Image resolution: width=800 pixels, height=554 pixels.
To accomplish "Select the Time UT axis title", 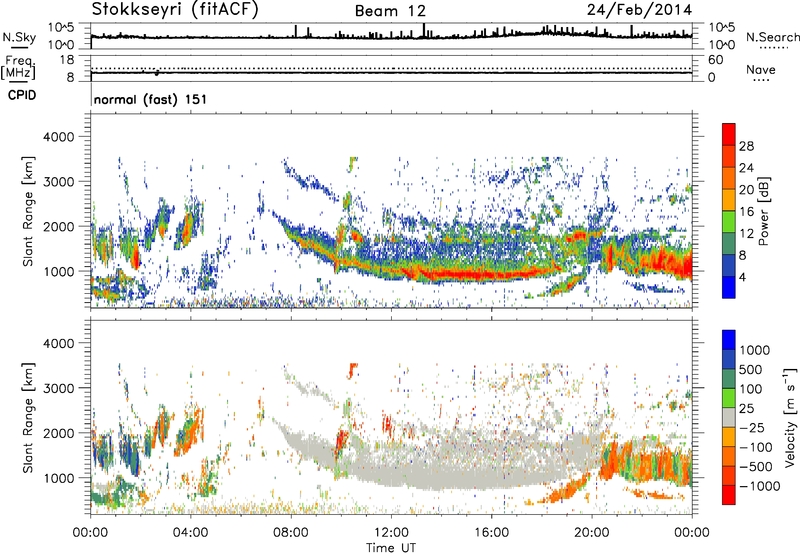I will 391,548.
